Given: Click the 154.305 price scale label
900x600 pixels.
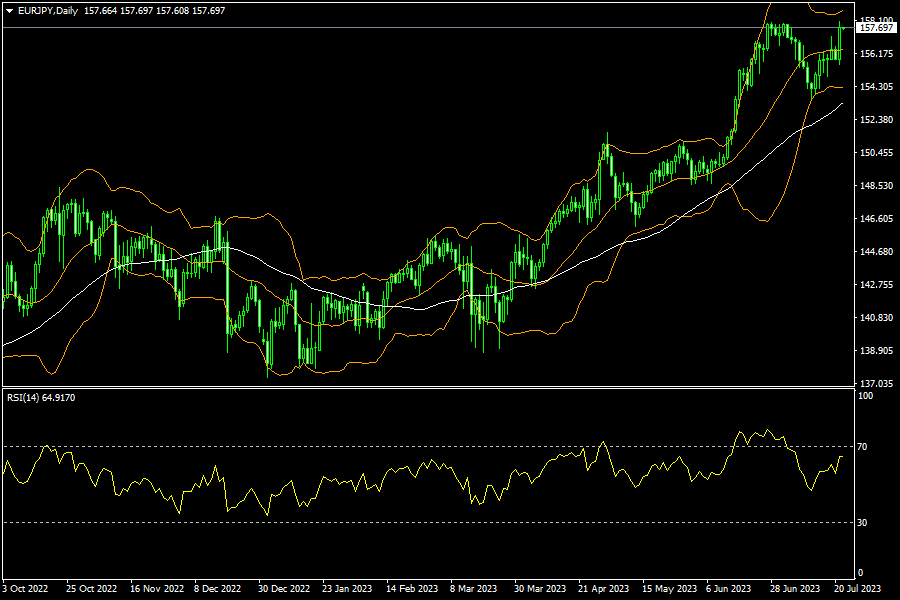Looking at the screenshot, I should (x=876, y=87).
